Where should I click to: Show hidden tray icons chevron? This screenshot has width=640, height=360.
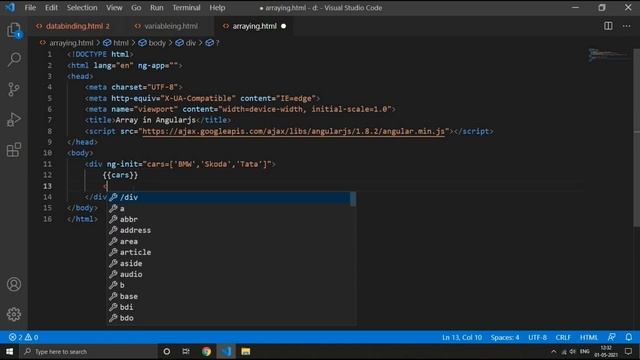pos(553,351)
